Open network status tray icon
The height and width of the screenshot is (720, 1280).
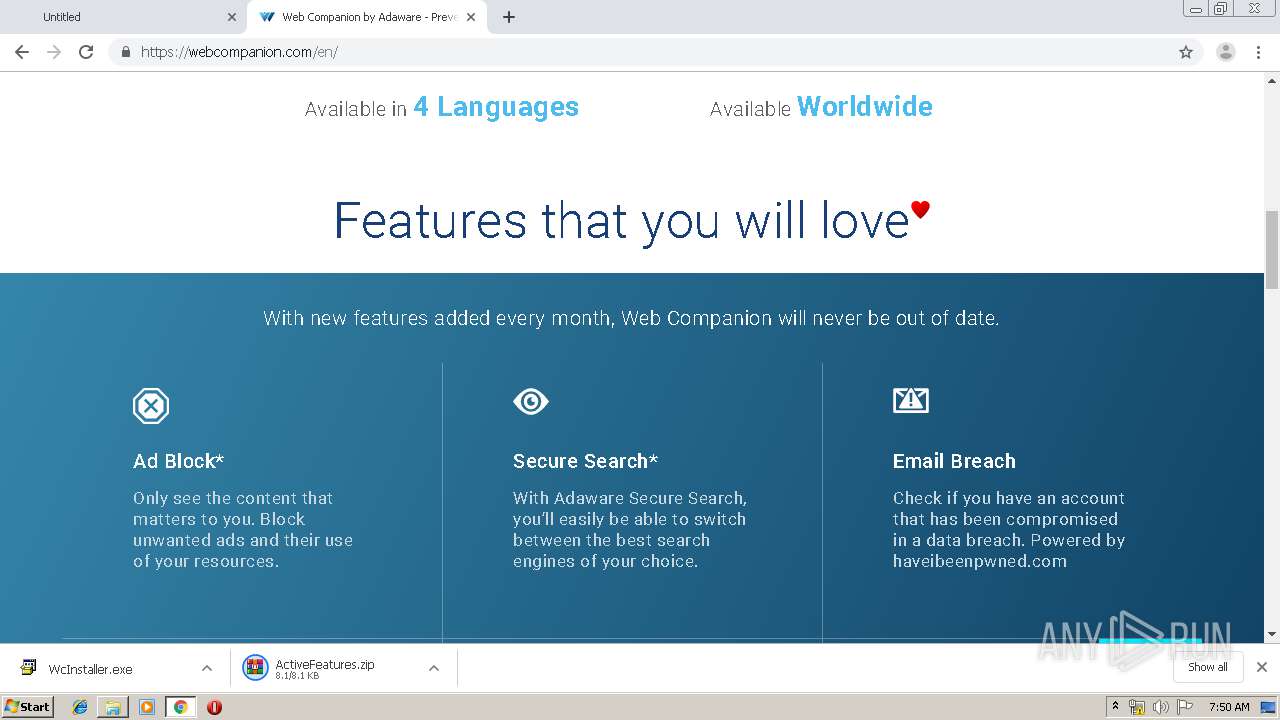[x=1137, y=707]
